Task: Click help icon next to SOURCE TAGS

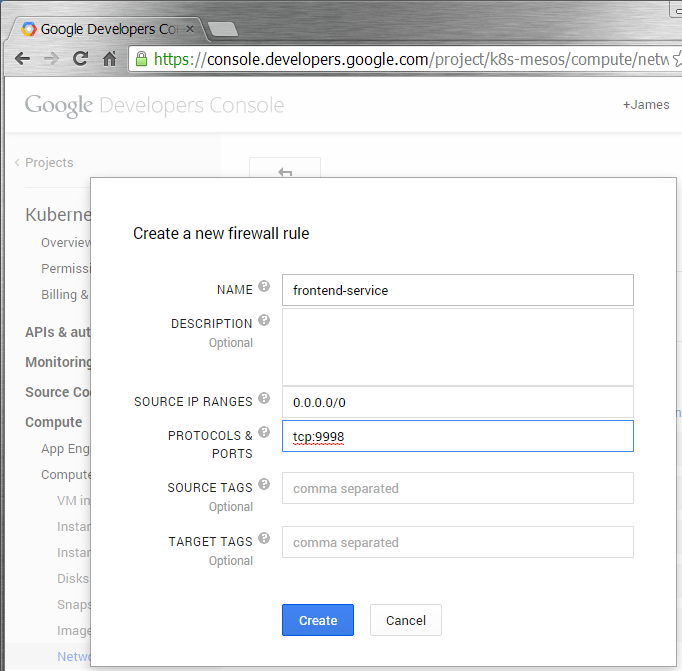Action: tap(264, 485)
